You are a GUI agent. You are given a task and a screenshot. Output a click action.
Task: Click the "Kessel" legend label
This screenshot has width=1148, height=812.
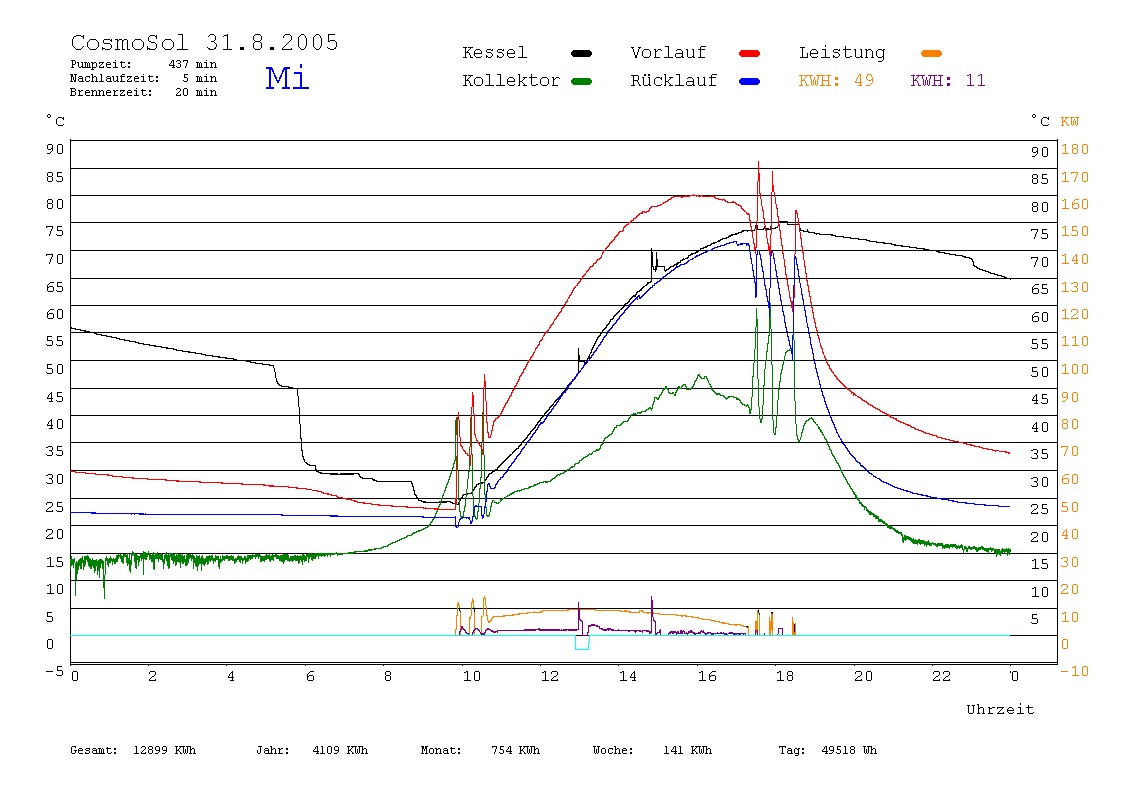(494, 53)
